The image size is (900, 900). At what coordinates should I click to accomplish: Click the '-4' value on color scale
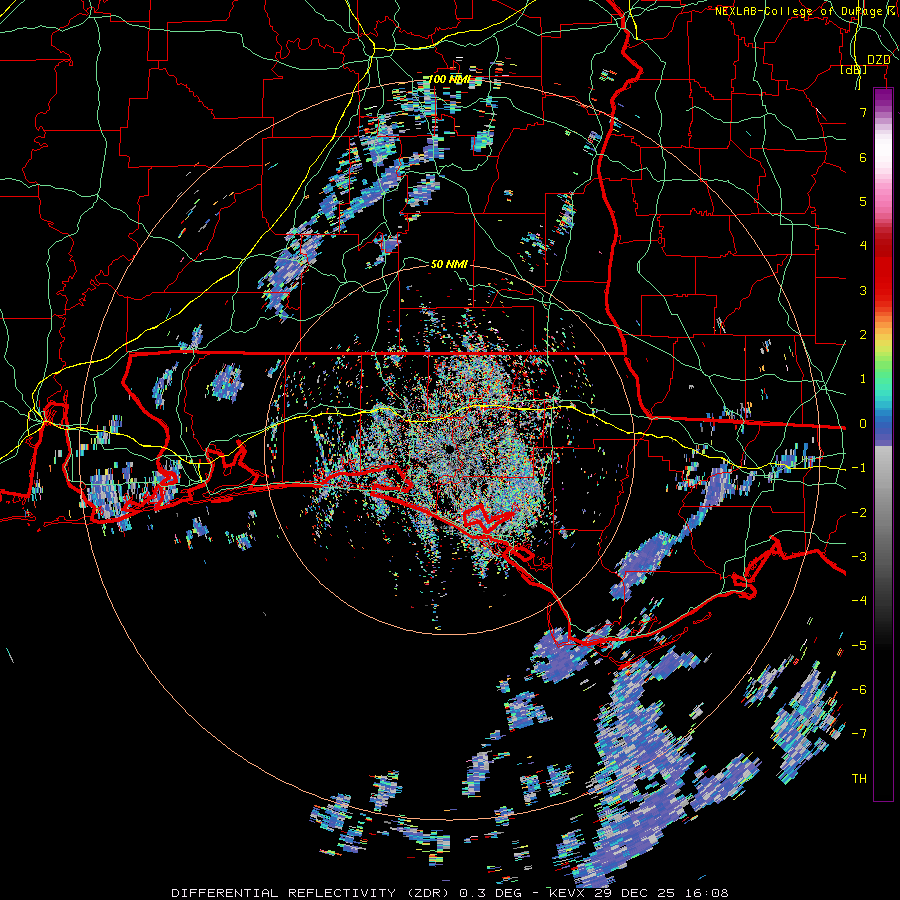859,601
